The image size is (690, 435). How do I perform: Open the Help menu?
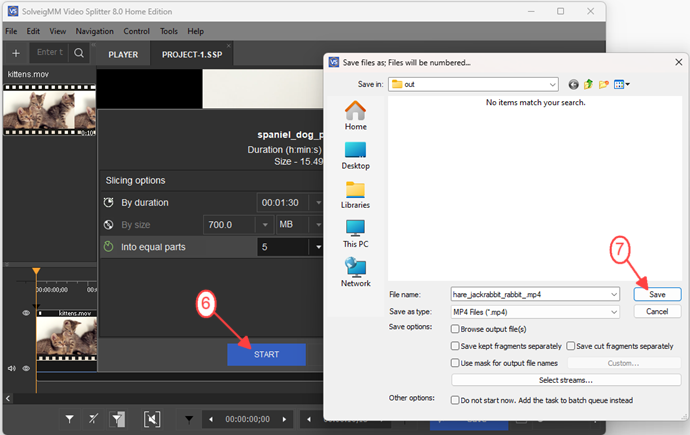coord(195,31)
